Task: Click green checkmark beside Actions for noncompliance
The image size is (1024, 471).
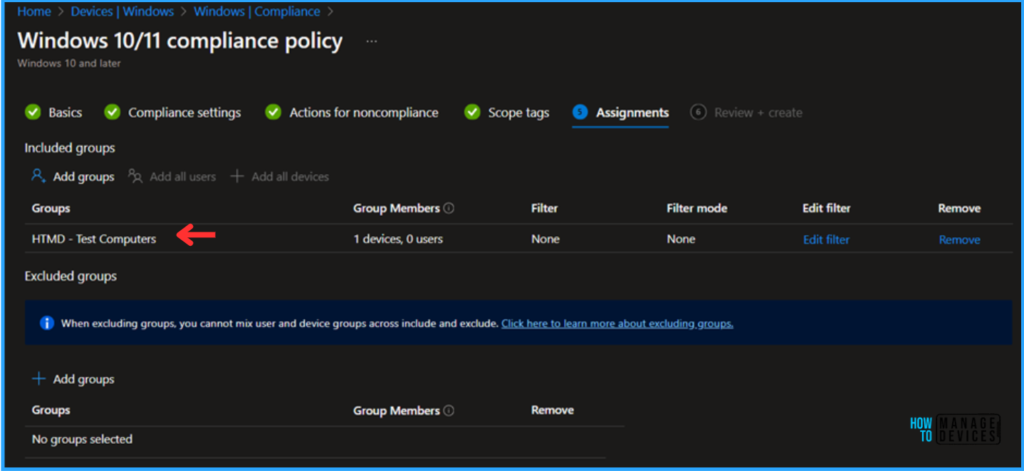Action: pos(273,112)
